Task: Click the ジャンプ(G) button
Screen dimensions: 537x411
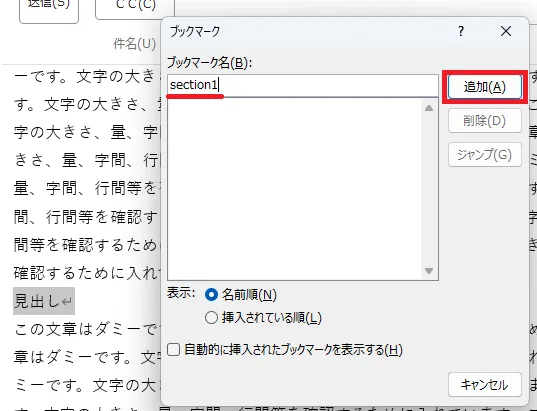Action: point(485,155)
